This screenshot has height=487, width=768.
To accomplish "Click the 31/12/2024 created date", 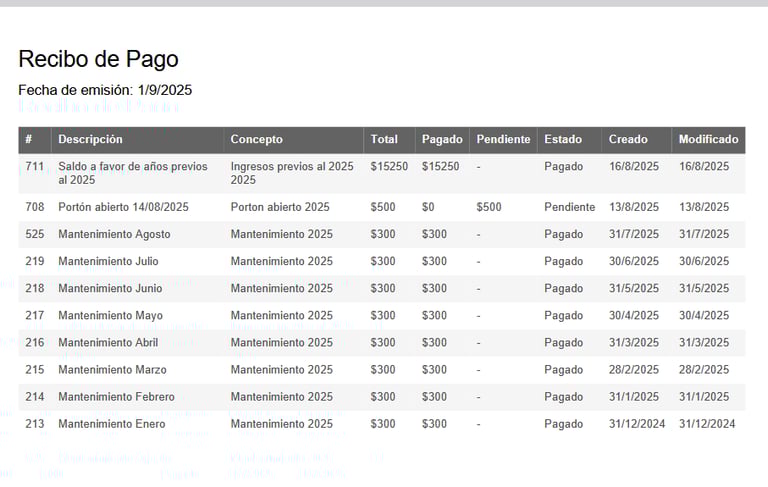I will pos(637,424).
